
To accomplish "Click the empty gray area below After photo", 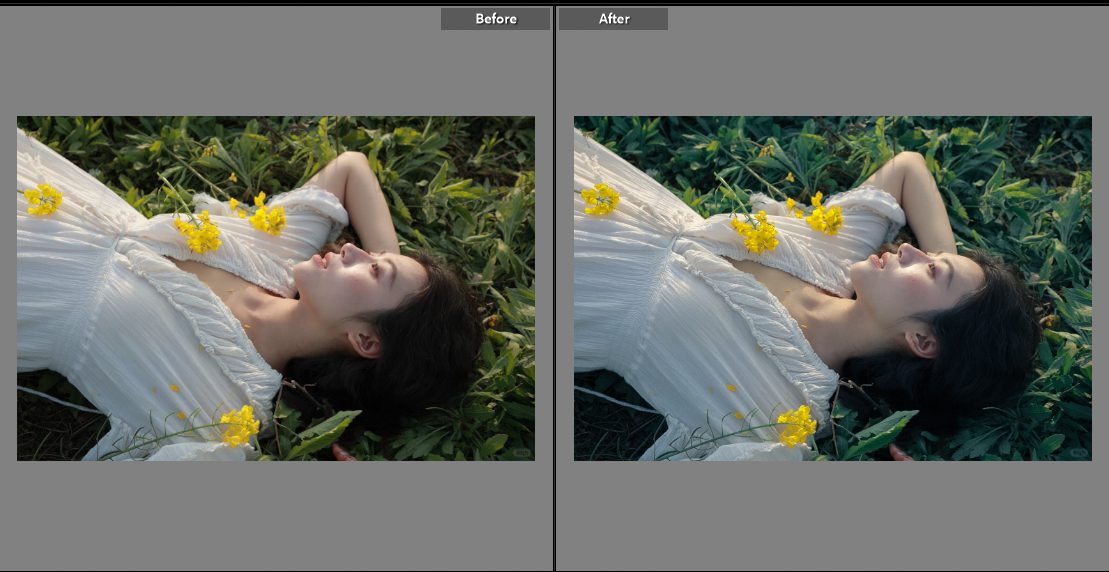I will [832, 515].
